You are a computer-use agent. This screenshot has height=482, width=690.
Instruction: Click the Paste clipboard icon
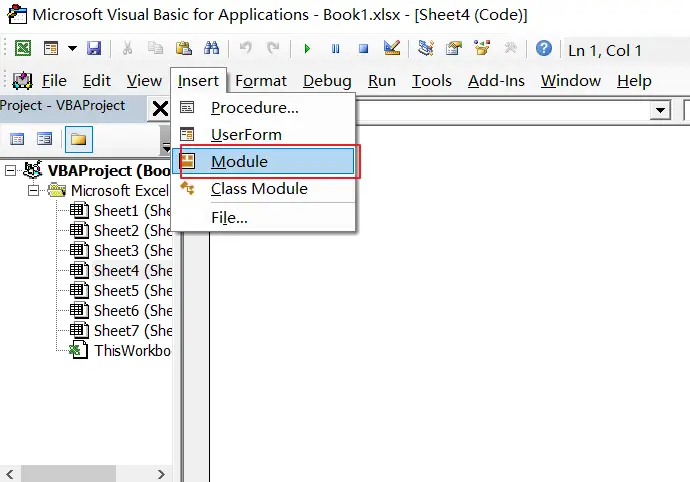[x=184, y=48]
